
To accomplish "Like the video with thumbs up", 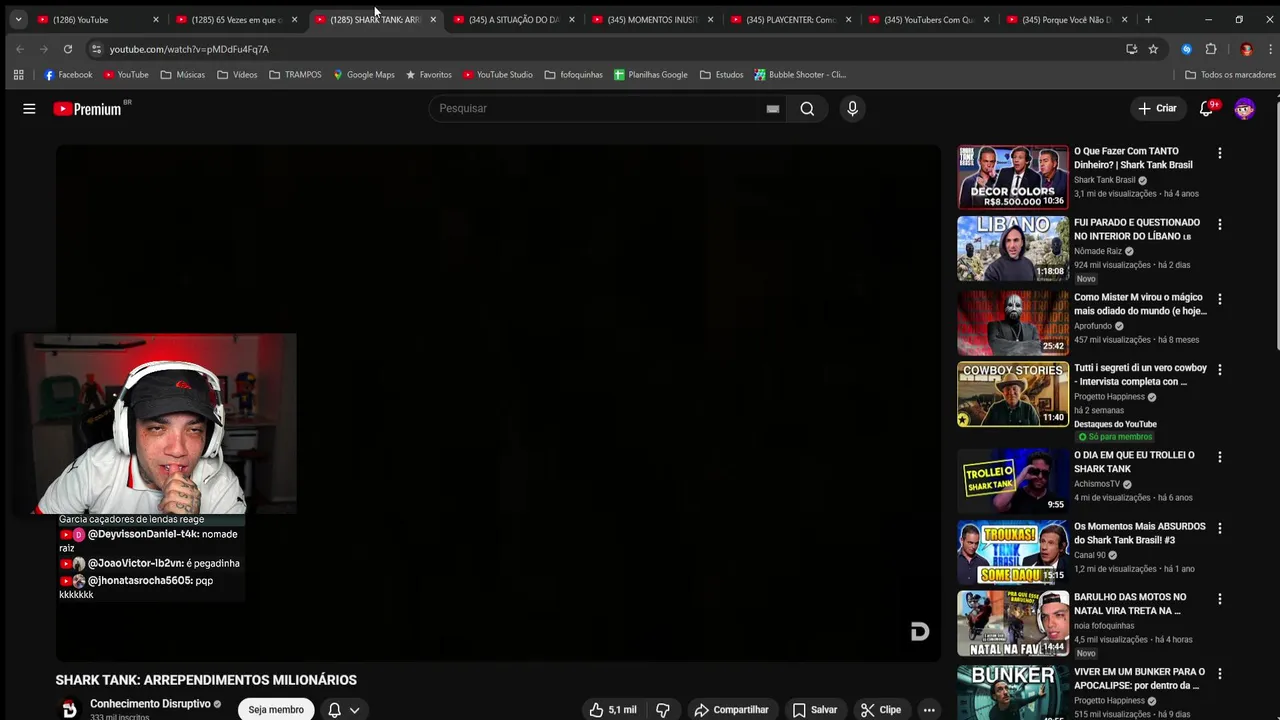I will click(613, 710).
